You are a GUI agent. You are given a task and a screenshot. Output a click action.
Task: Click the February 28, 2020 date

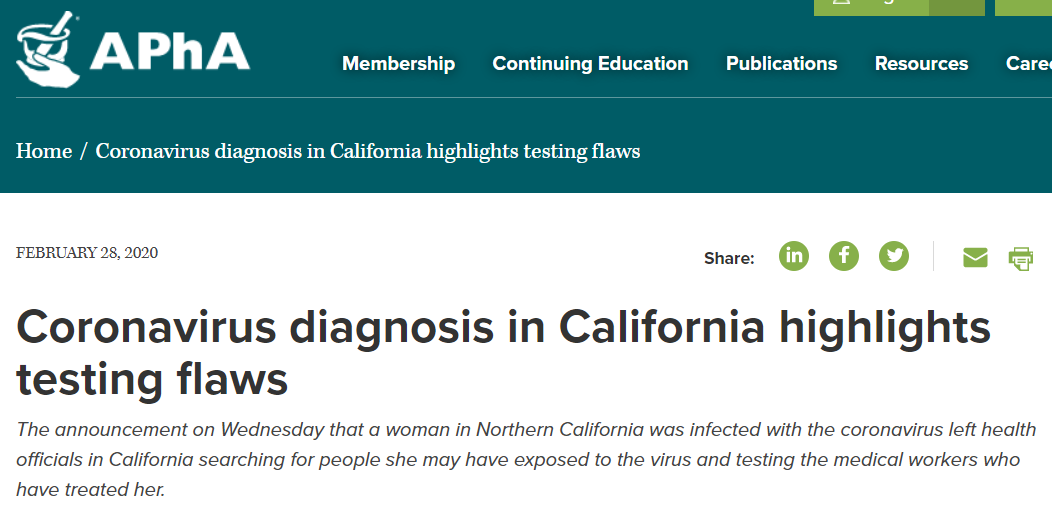(87, 253)
